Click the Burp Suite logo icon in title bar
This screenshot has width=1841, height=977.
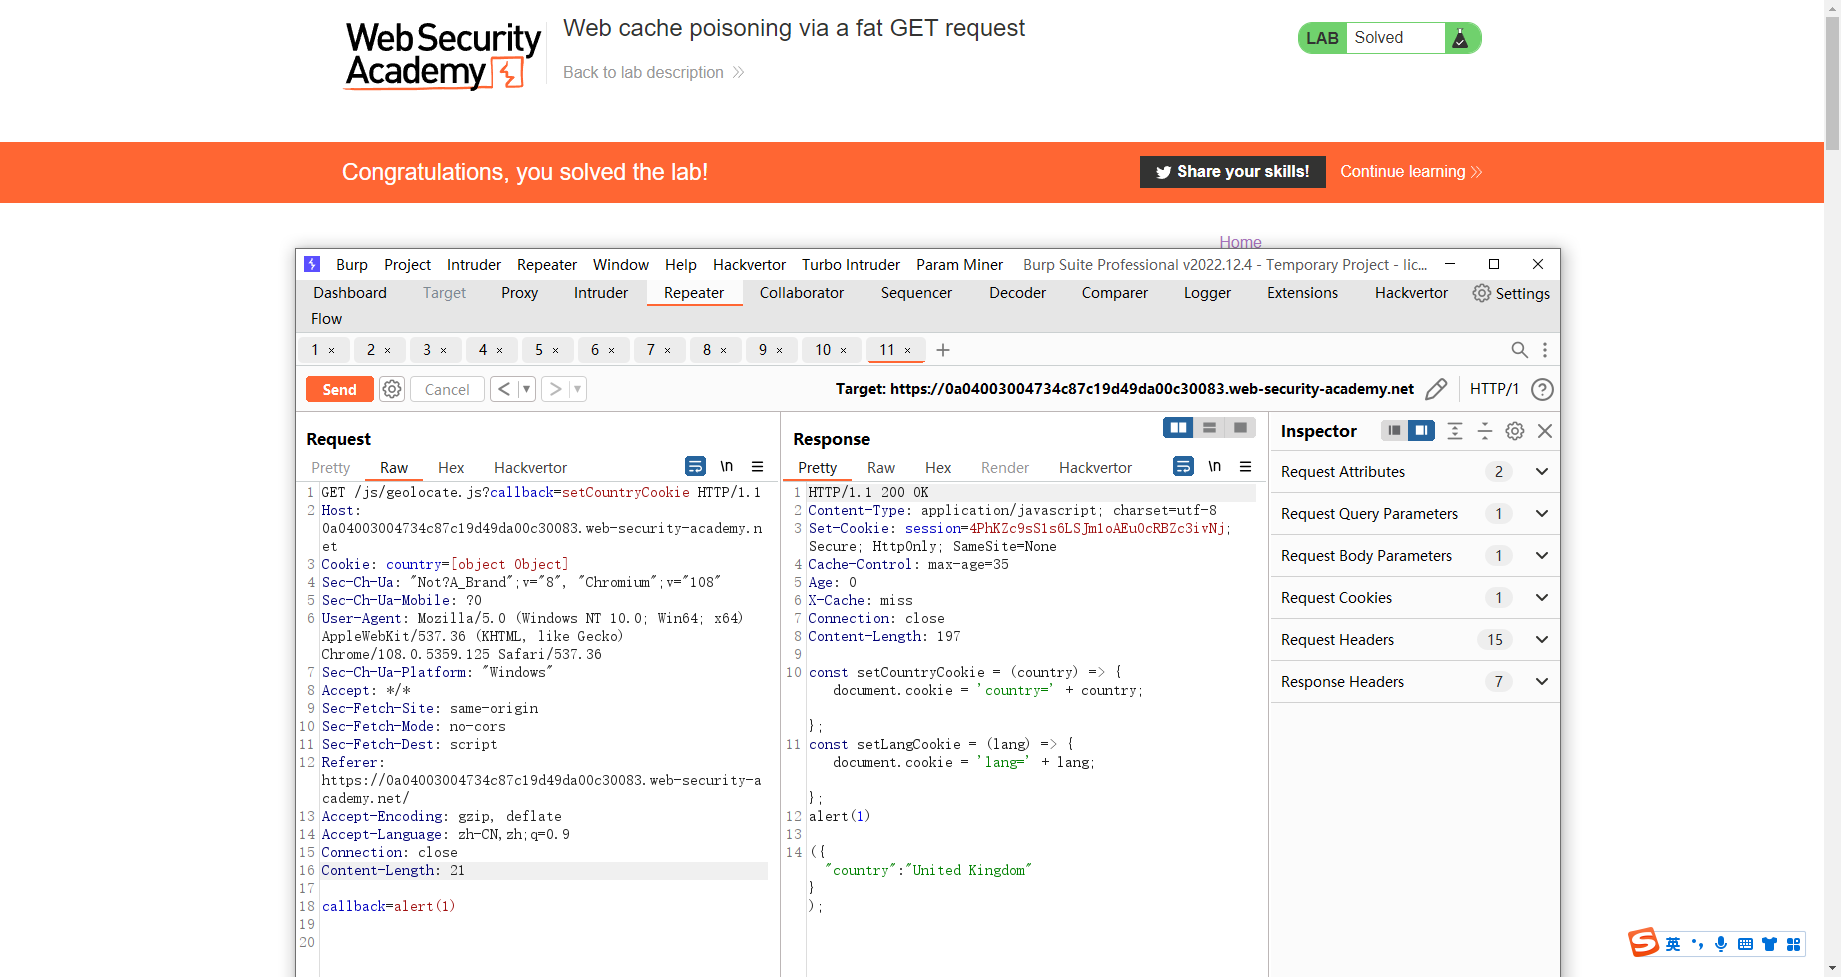point(312,264)
